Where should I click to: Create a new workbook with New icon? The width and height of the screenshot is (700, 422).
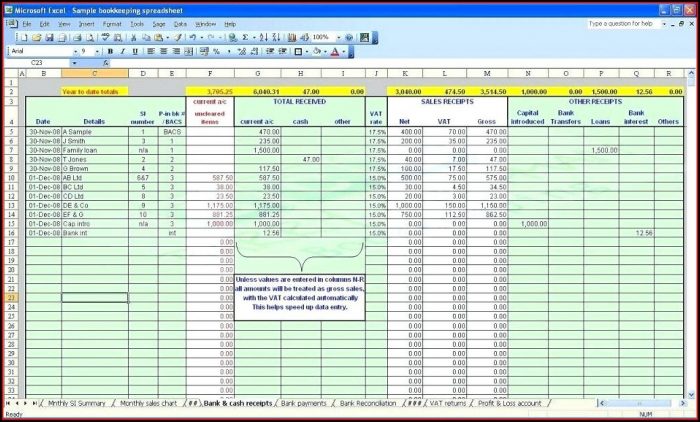tap(24, 38)
